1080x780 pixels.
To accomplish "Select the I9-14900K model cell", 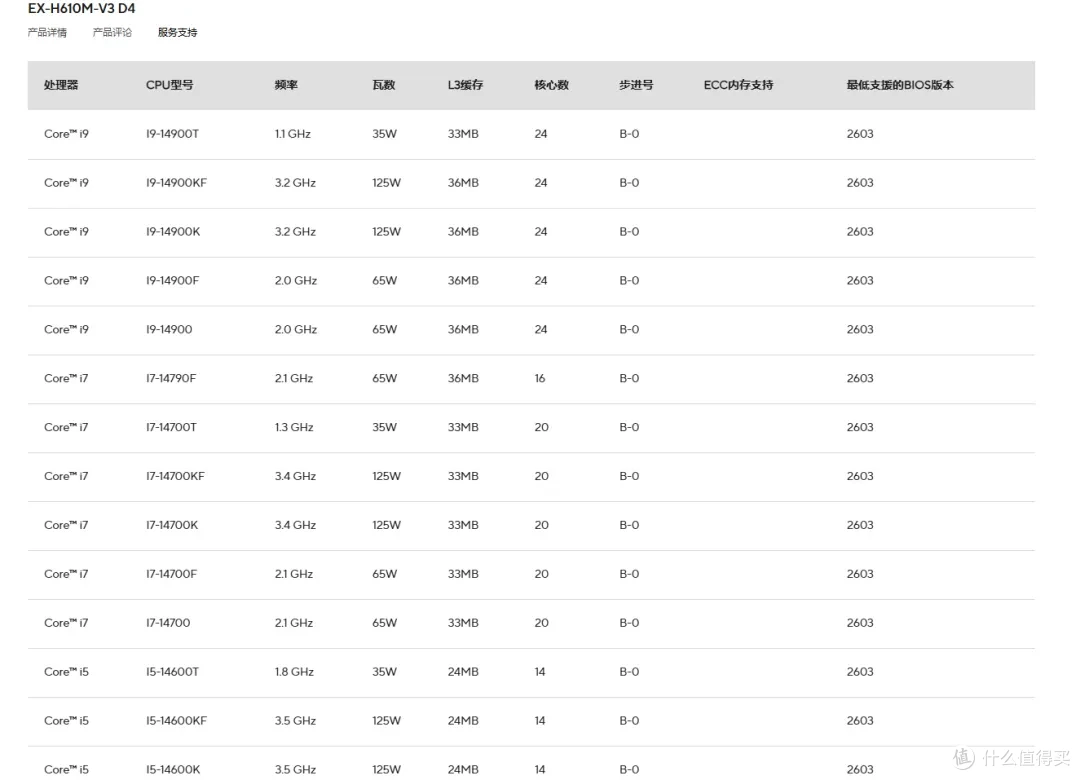I will pyautogui.click(x=173, y=232).
